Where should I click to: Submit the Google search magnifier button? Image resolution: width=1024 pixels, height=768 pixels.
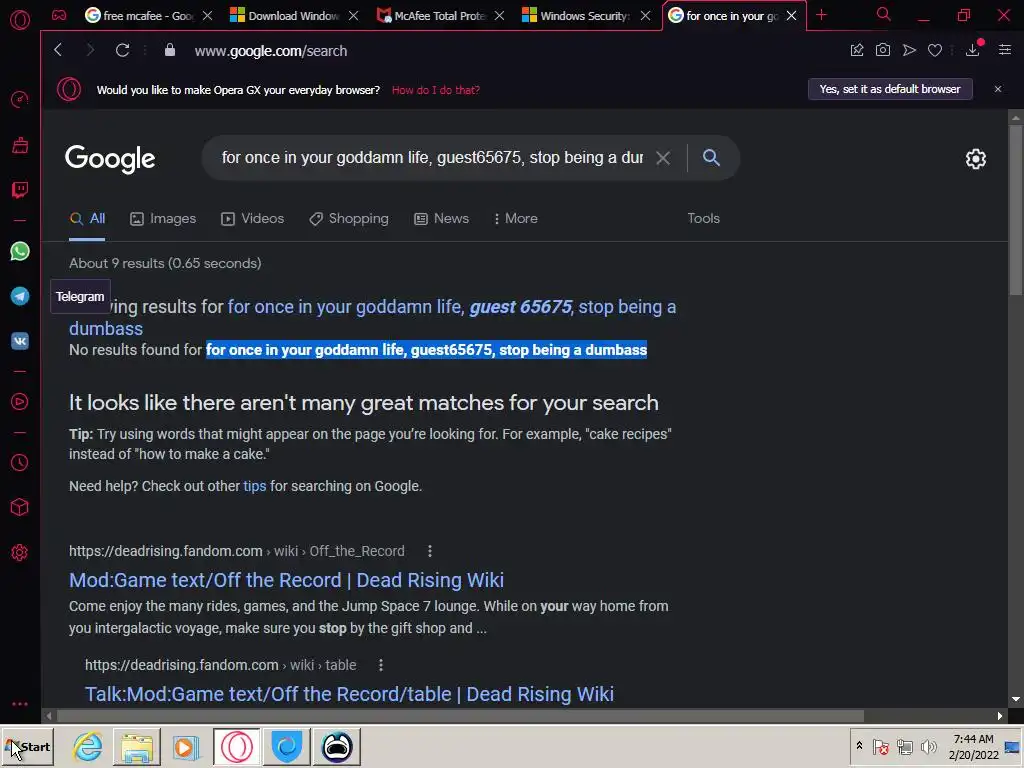711,157
